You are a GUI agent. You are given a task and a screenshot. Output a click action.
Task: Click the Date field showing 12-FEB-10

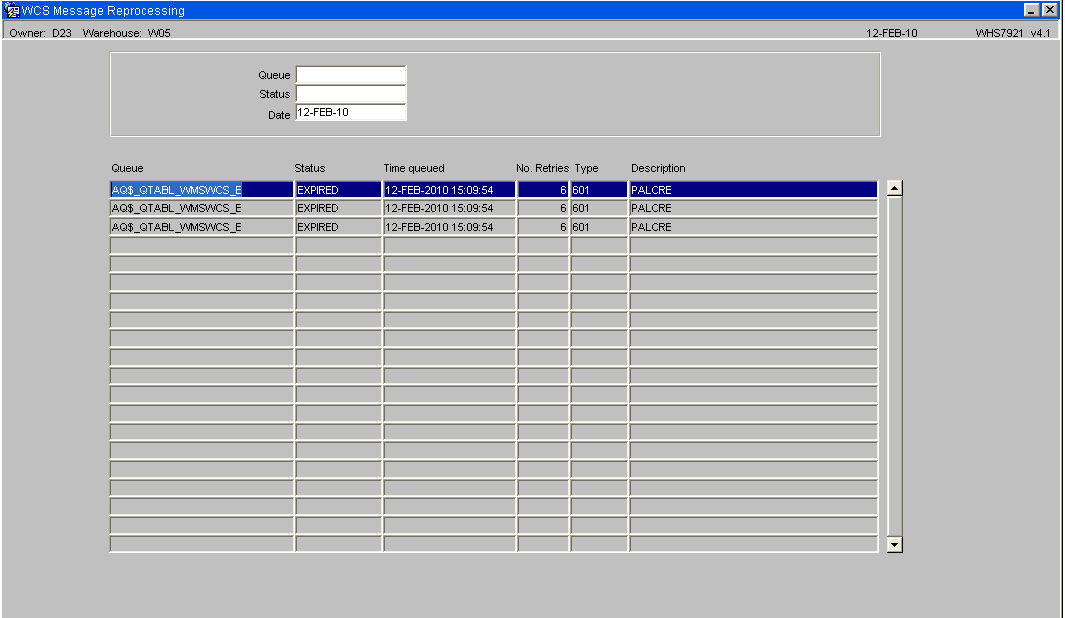tap(351, 113)
